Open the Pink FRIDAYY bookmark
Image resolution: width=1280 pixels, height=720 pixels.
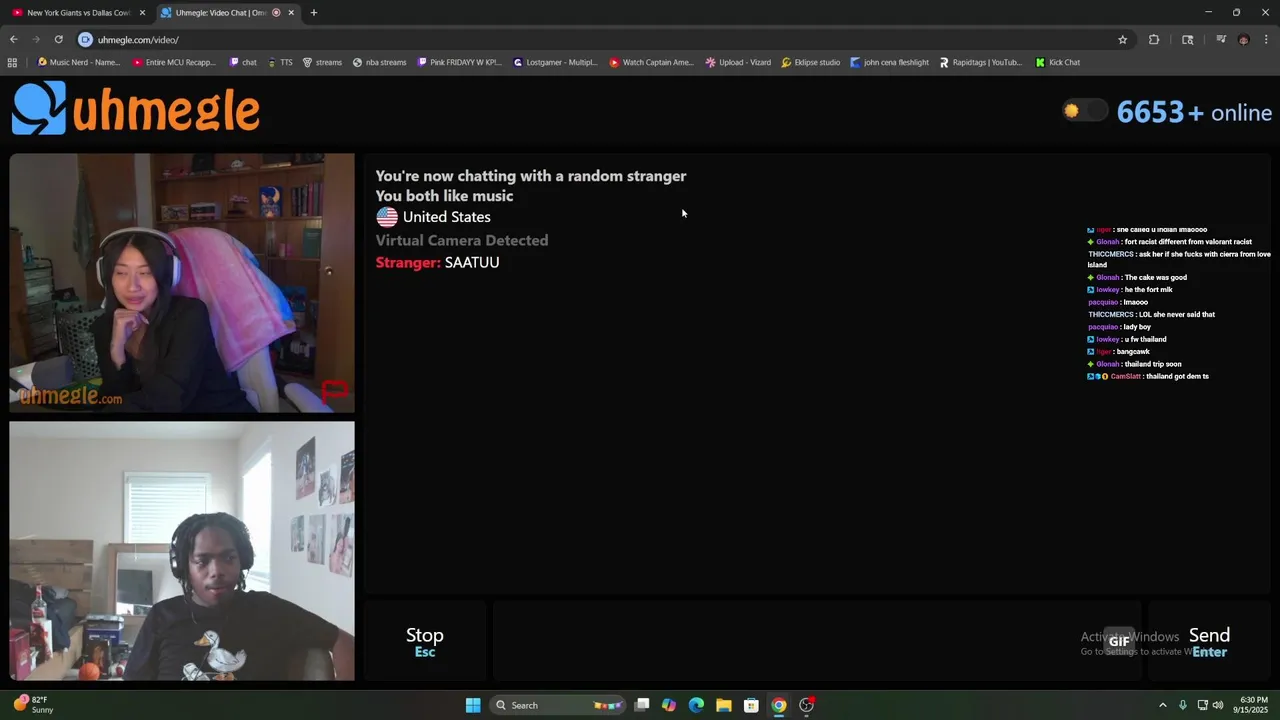(x=459, y=62)
